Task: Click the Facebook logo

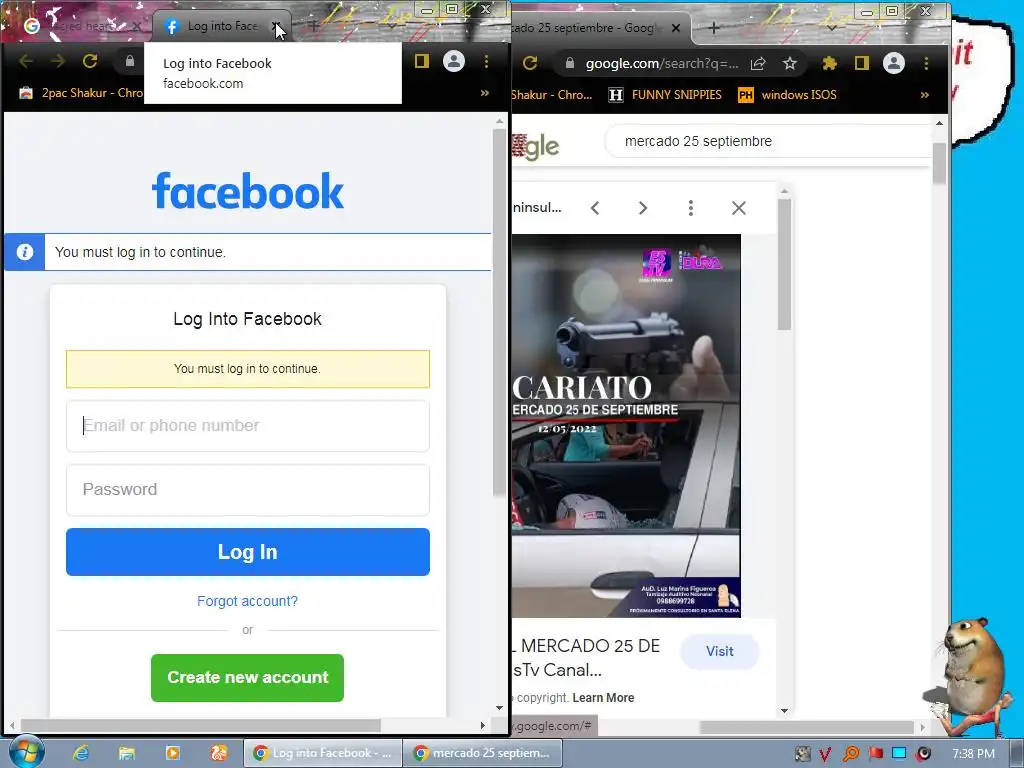Action: [248, 191]
